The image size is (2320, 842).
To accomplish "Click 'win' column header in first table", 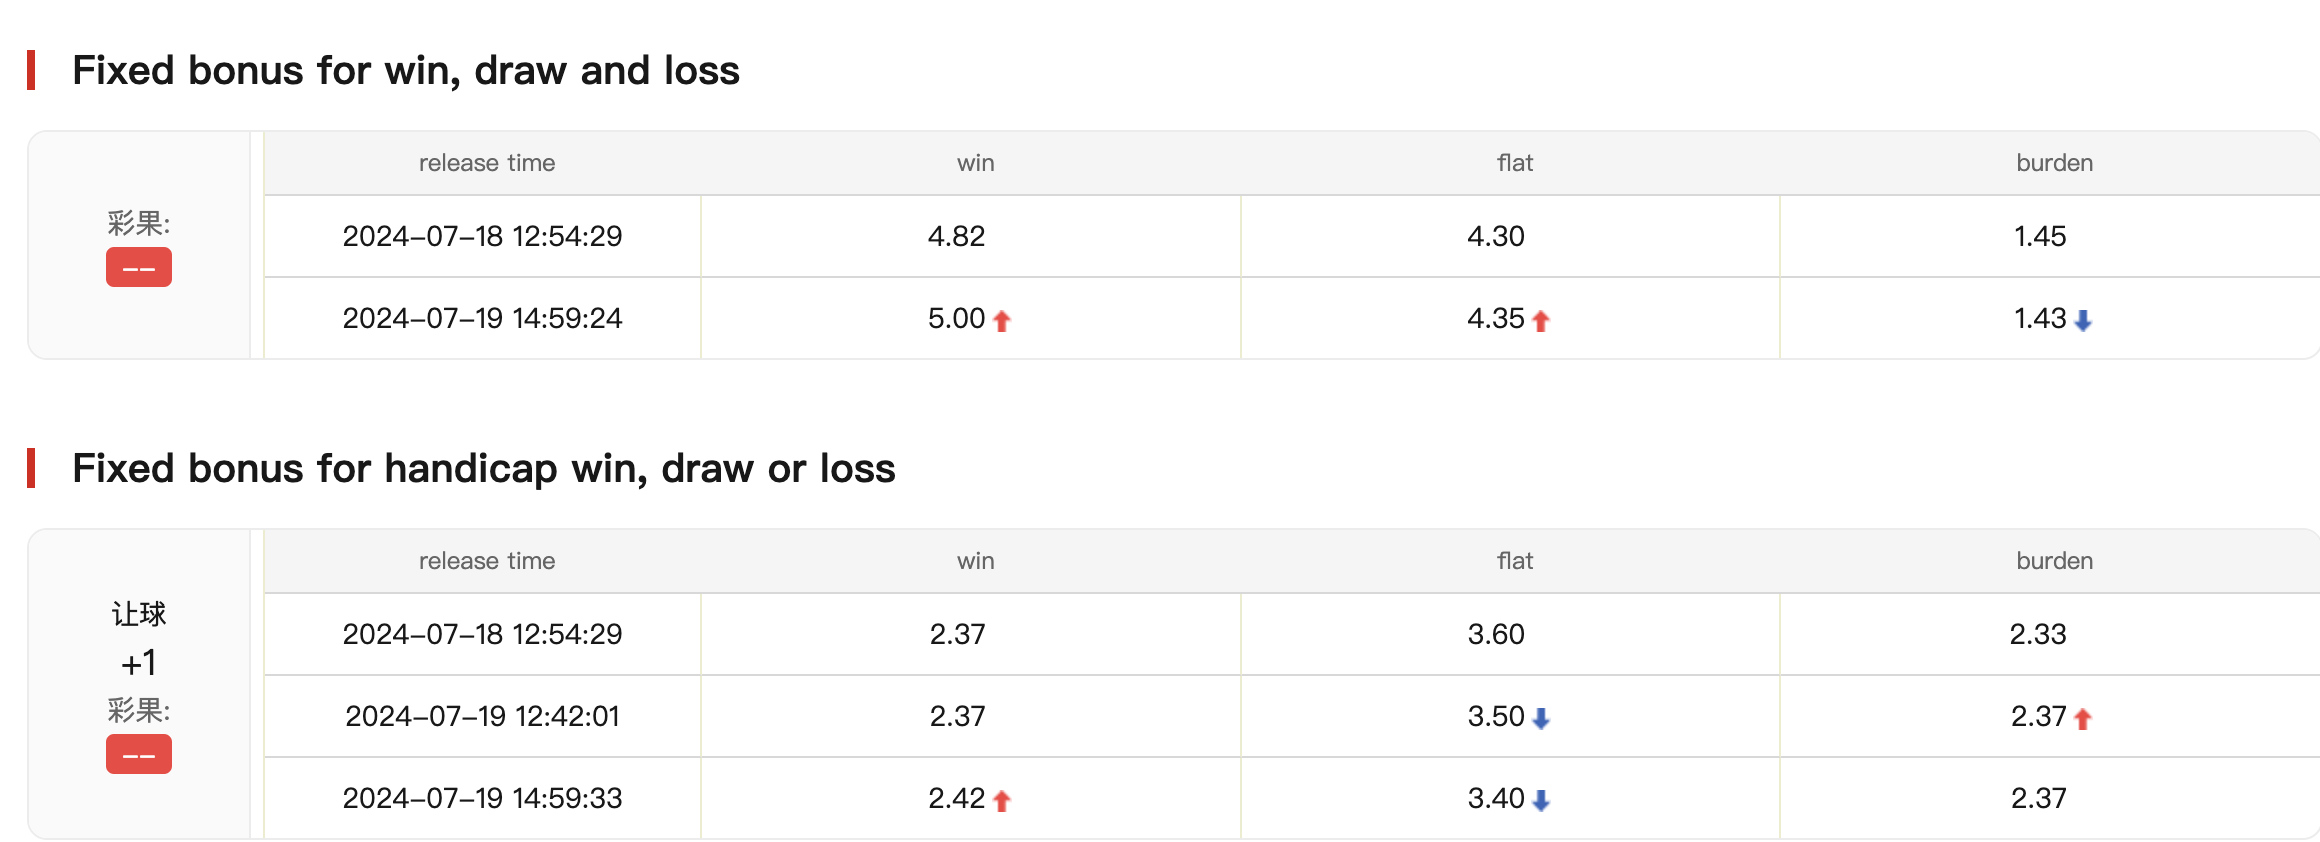I will 975,163.
